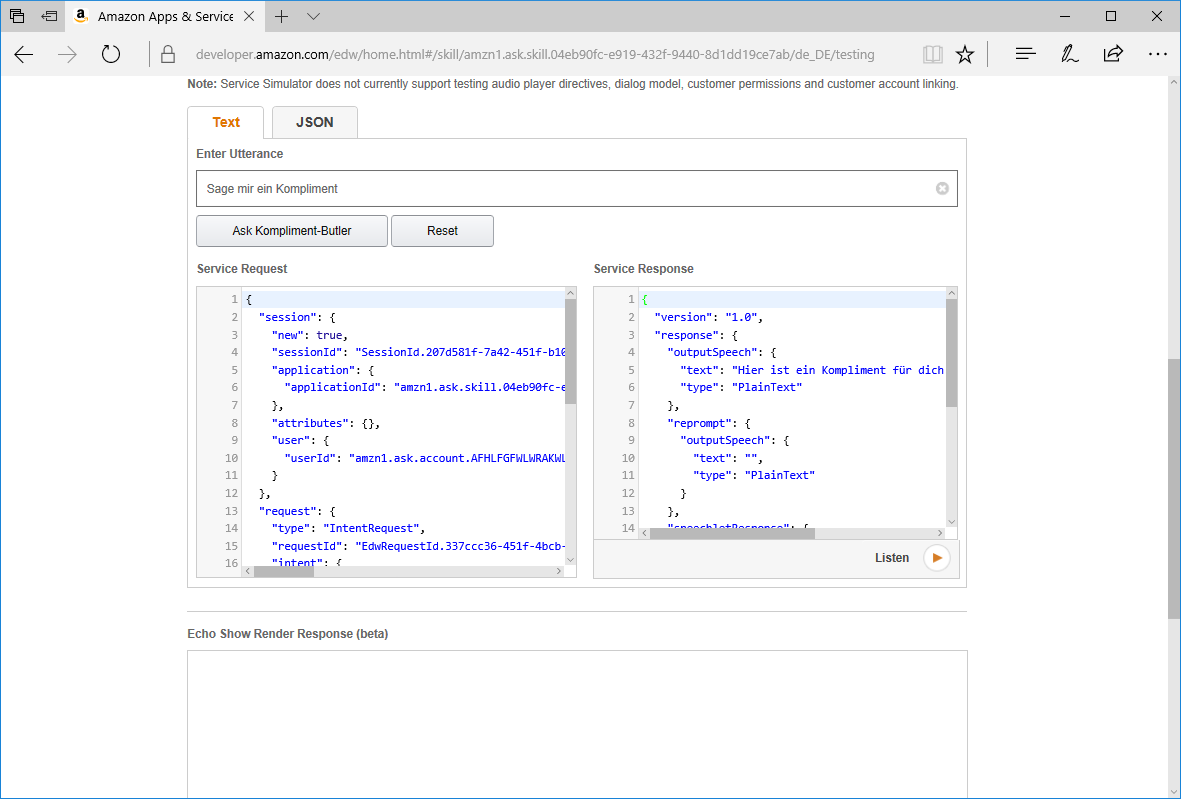
Task: Open Edge Settings and more menu
Action: pos(1157,54)
